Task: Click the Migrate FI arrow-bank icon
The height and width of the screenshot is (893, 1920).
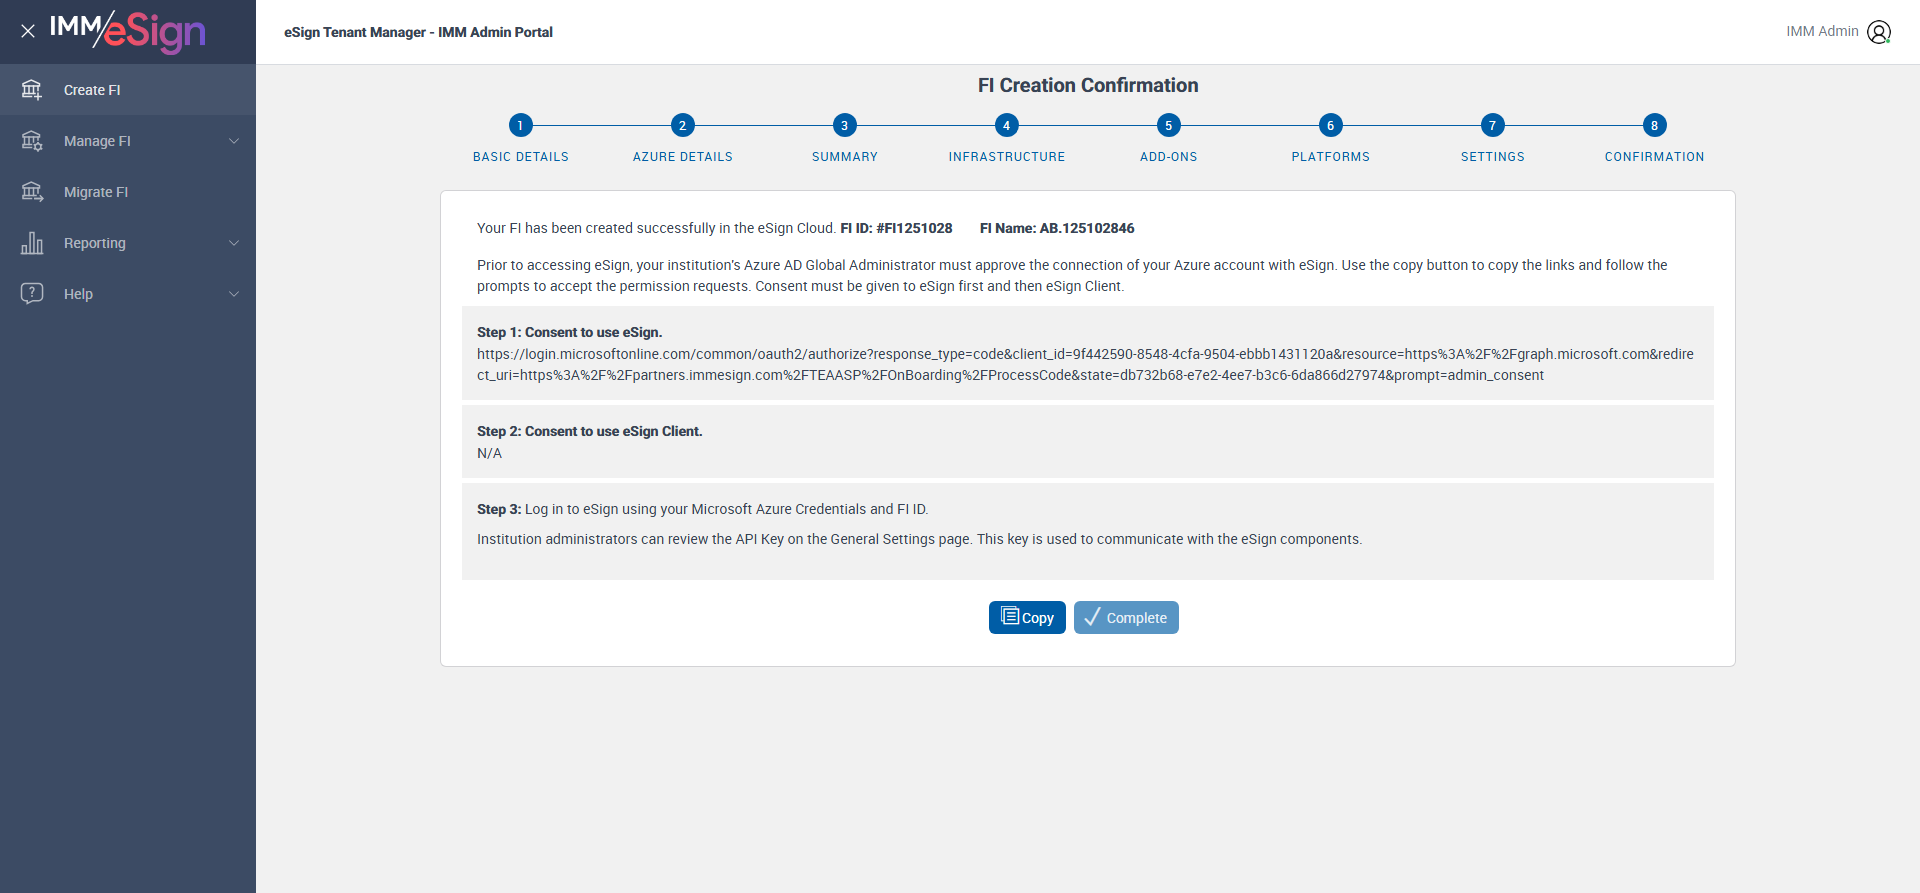Action: point(32,192)
